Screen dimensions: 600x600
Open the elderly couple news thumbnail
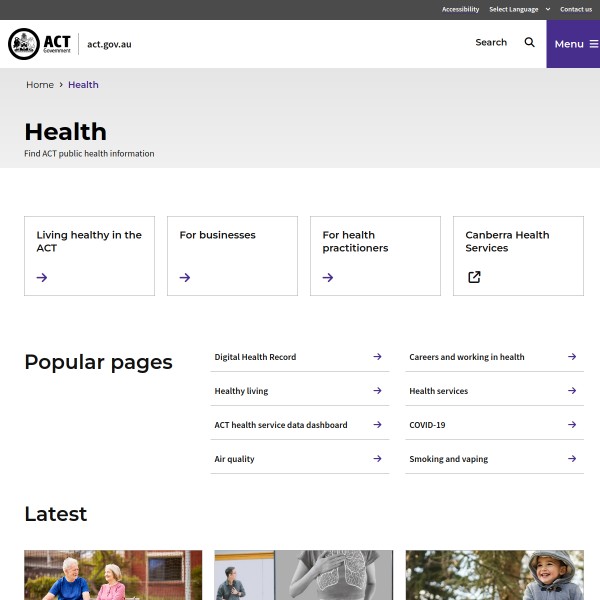point(113,575)
